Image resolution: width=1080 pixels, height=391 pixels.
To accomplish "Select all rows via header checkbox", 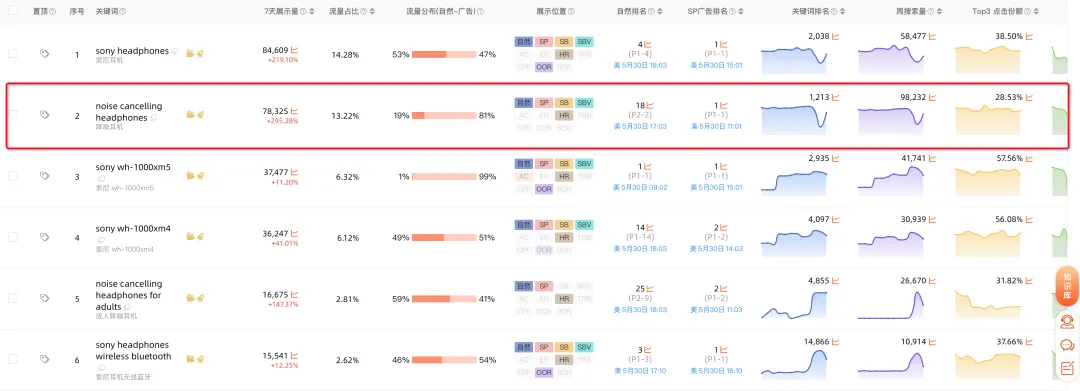I will (x=12, y=11).
